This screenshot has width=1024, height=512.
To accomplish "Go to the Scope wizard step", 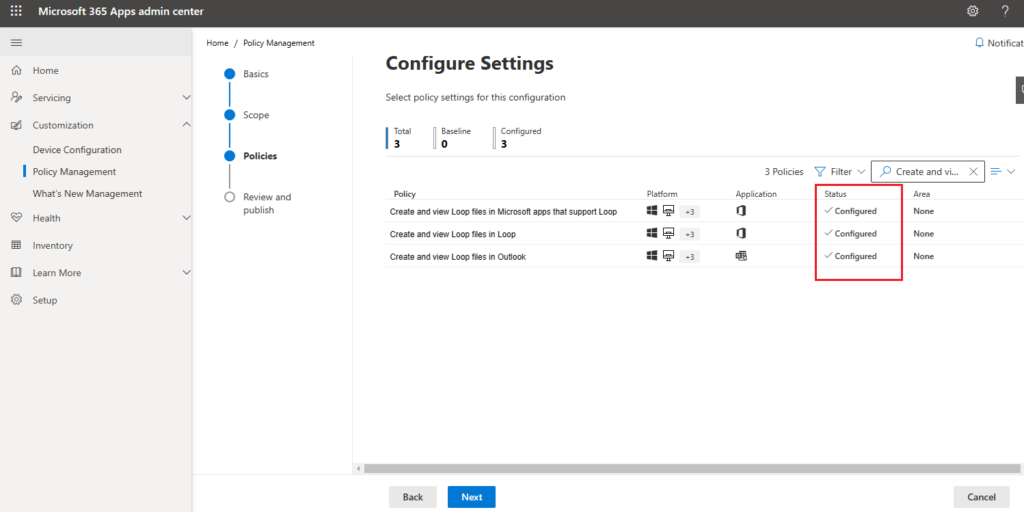I will [255, 115].
